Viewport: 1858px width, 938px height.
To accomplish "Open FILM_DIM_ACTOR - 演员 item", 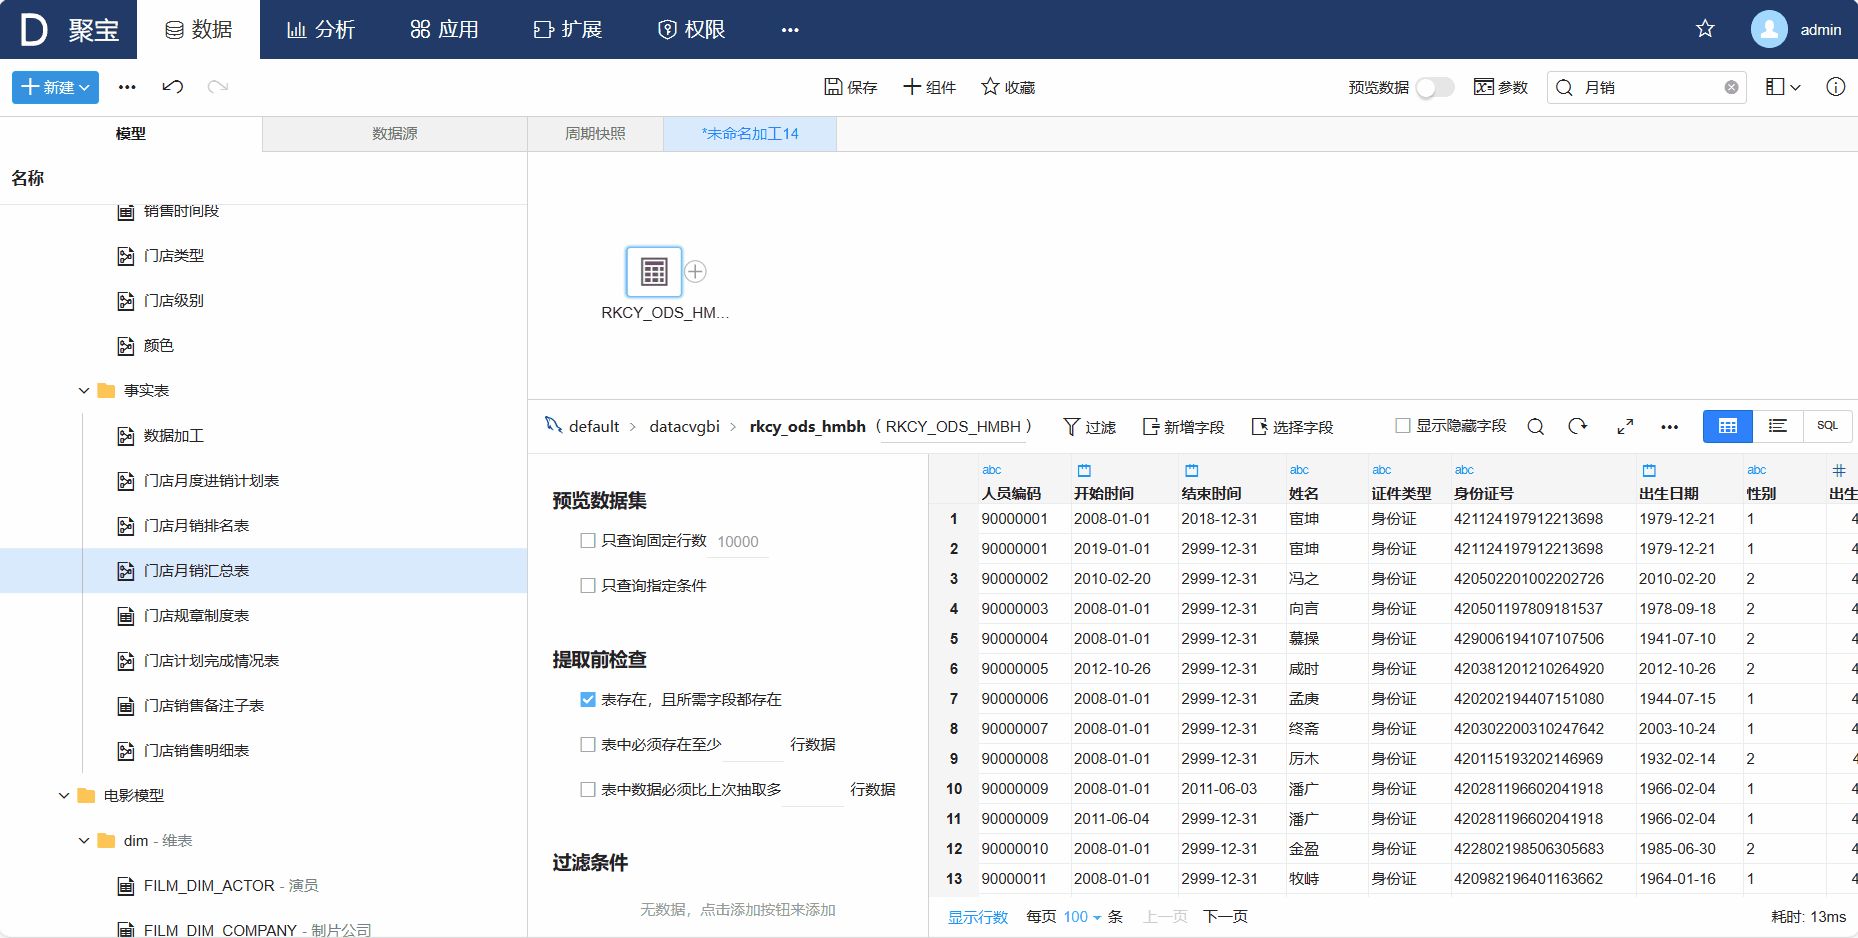I will coord(231,886).
